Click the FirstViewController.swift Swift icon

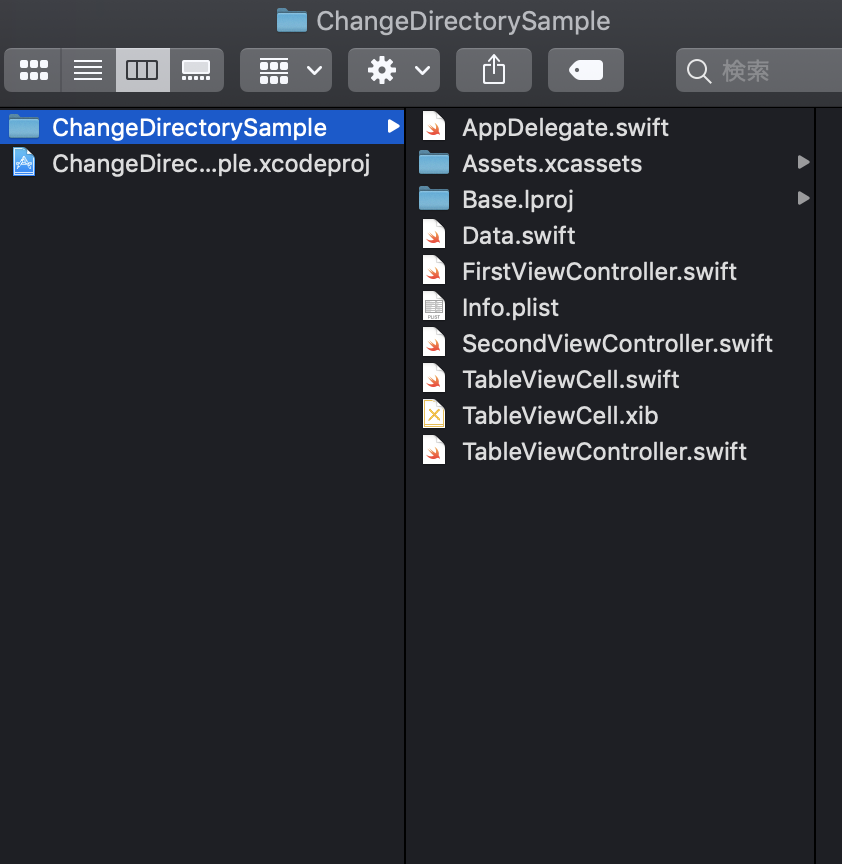pyautogui.click(x=433, y=271)
